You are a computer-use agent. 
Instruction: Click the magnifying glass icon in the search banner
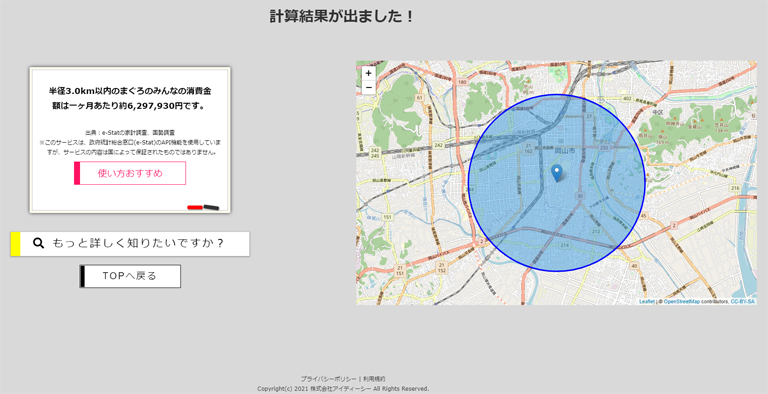tap(39, 243)
